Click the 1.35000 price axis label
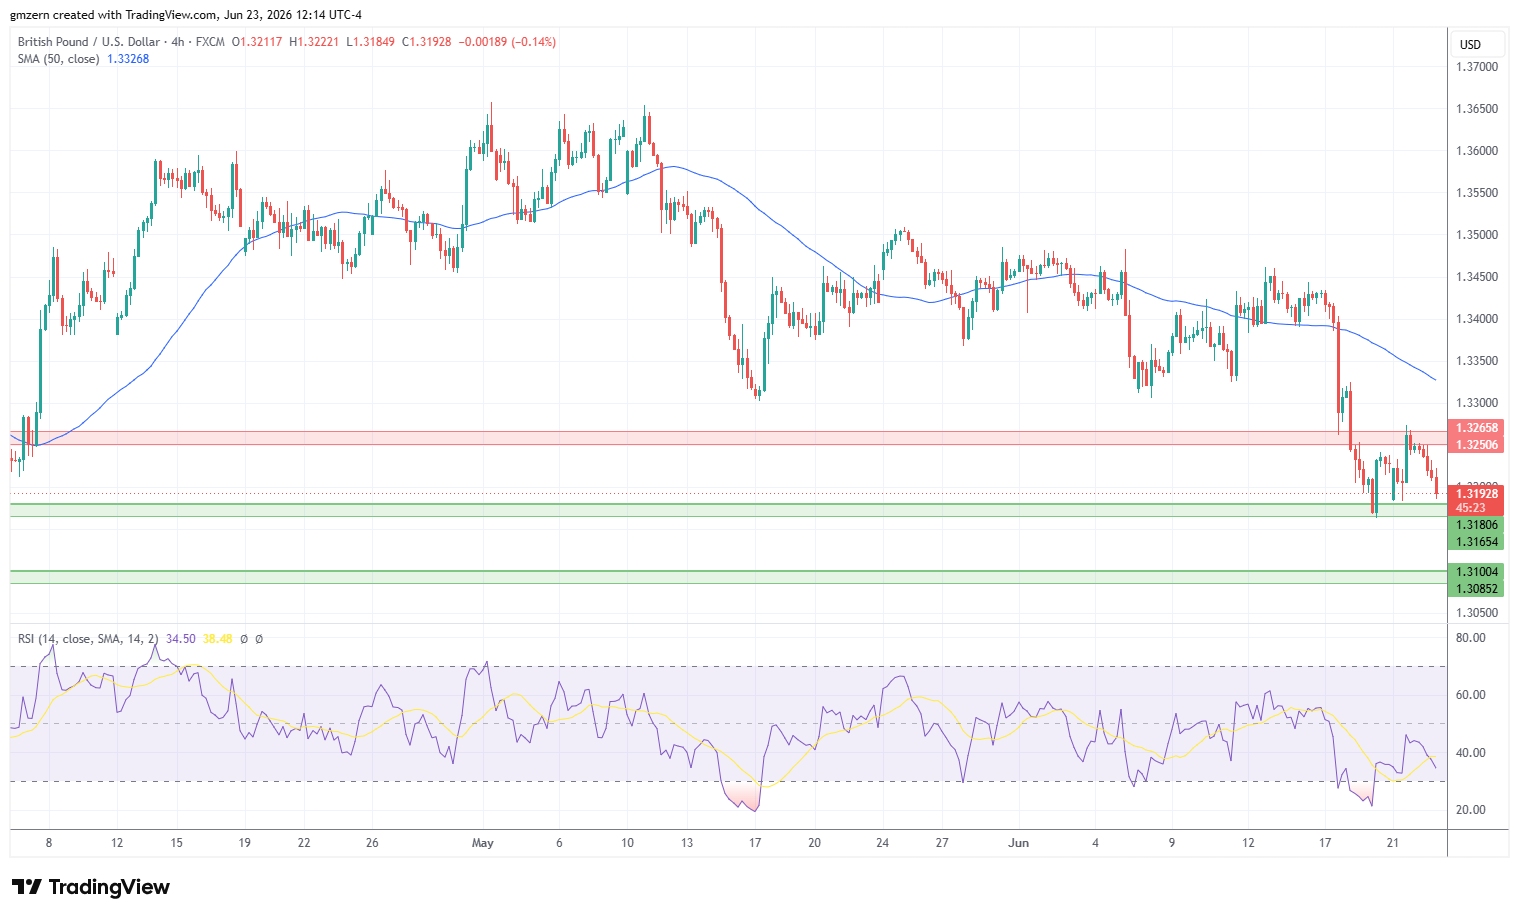Viewport: 1519px width, 917px height. 1477,235
